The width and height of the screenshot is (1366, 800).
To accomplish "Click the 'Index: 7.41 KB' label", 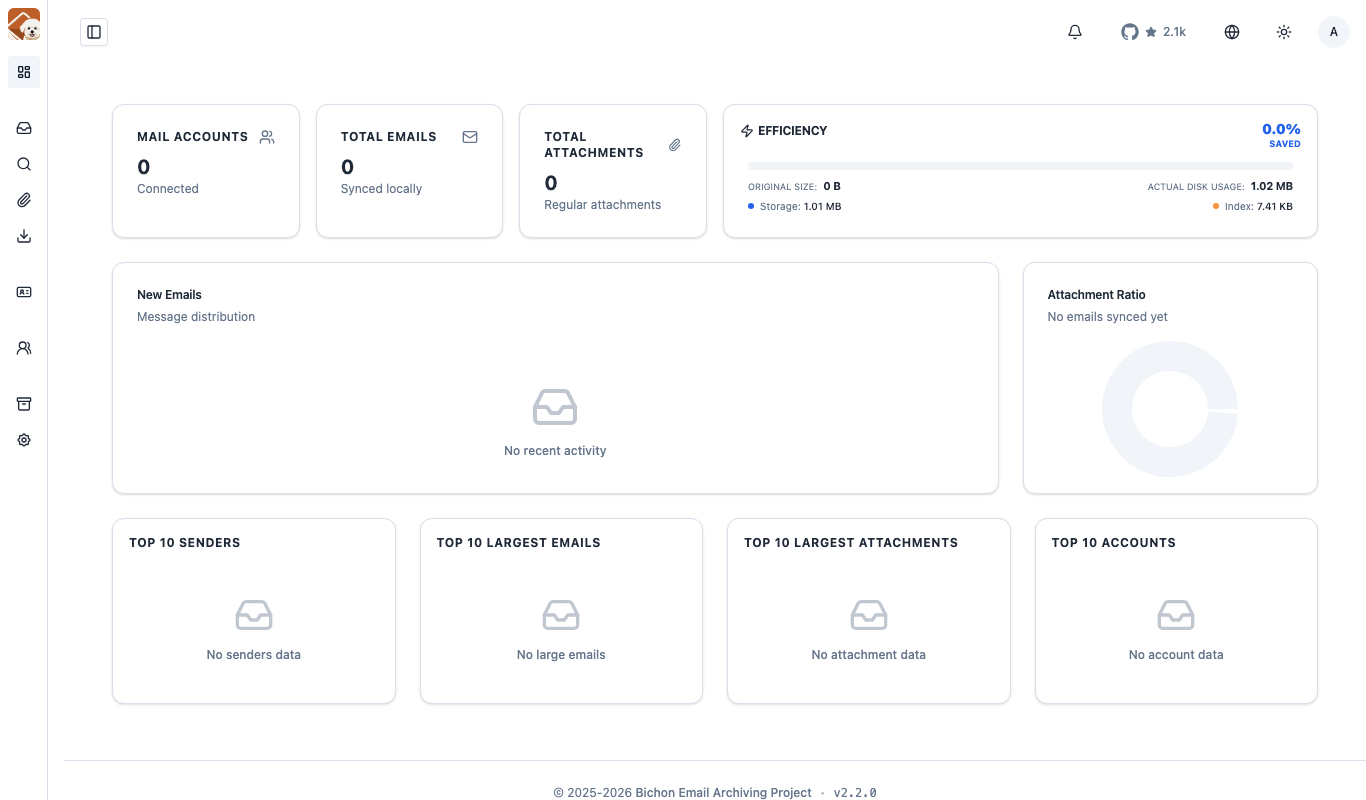I will pos(1253,207).
